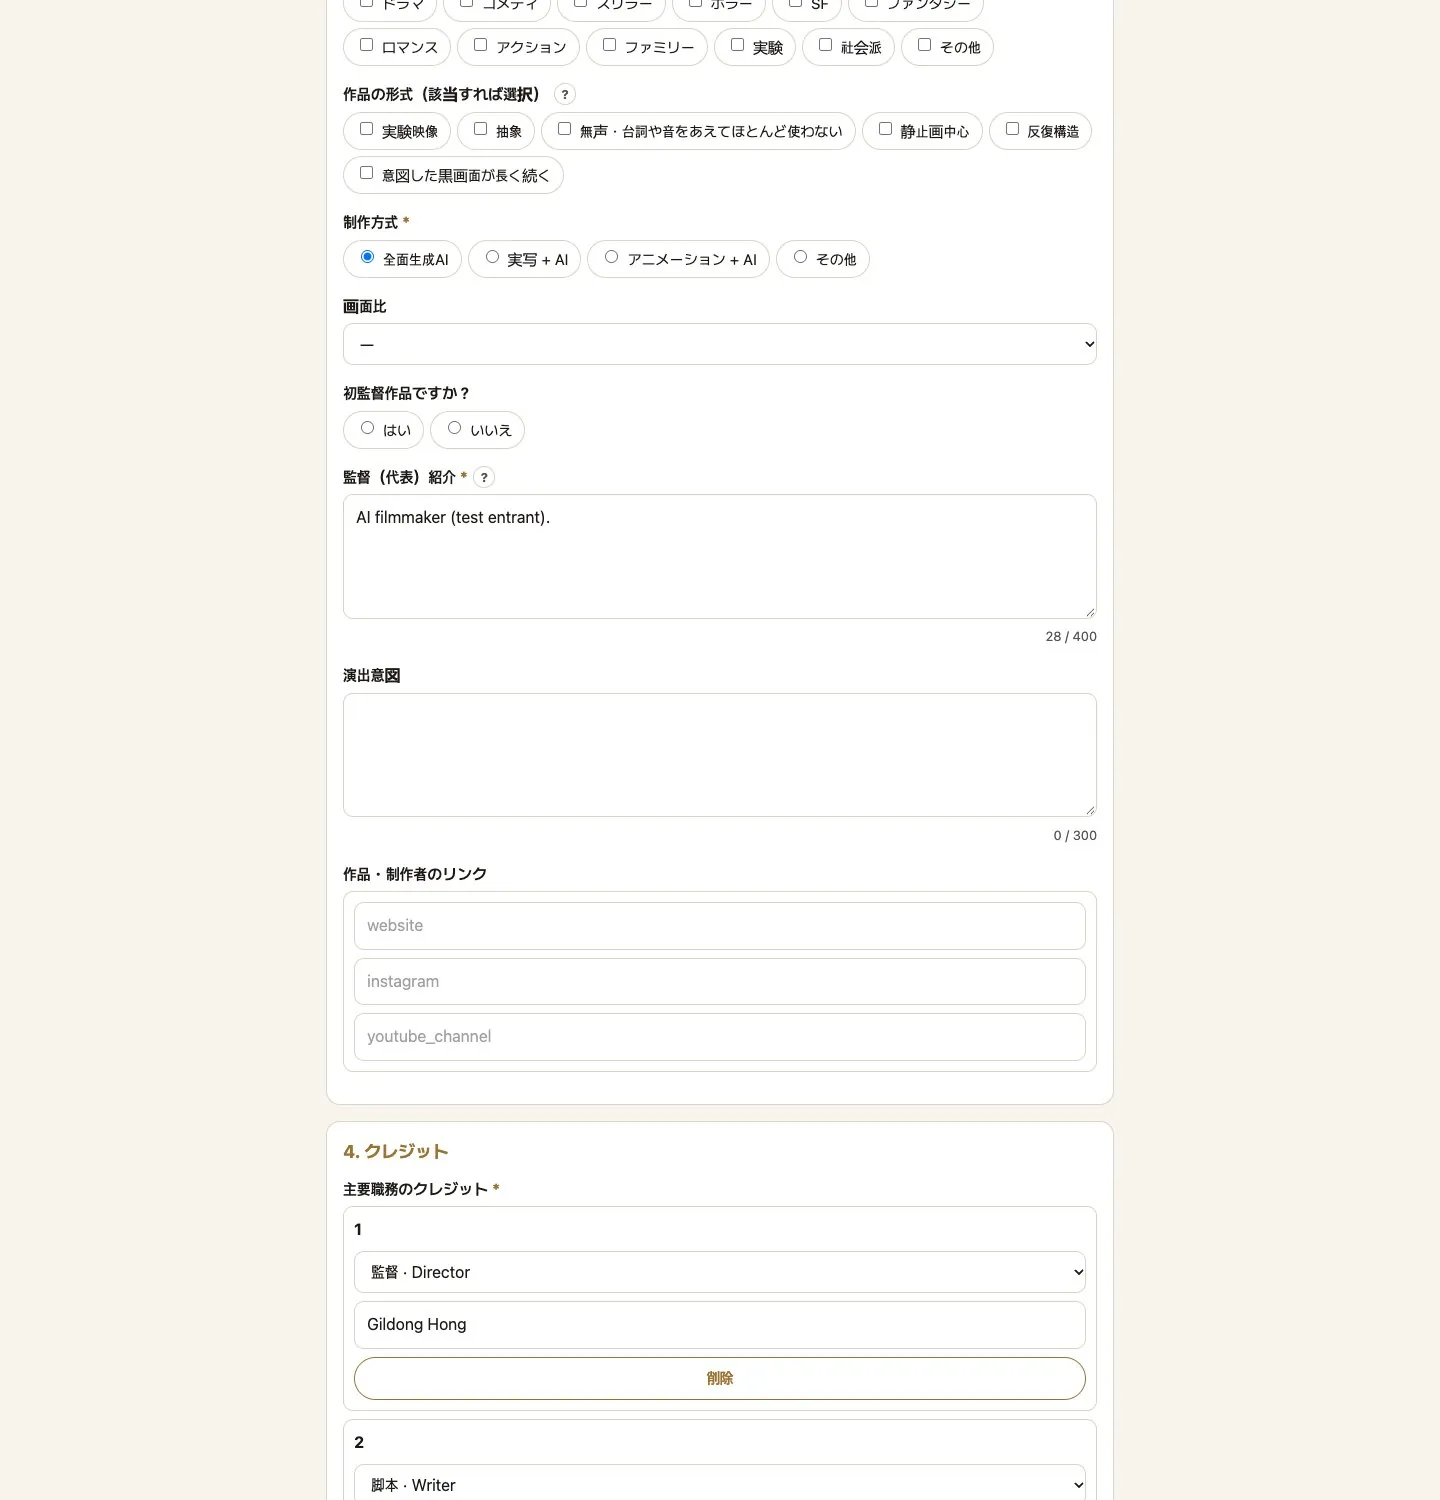Tick 意図した黒画面が長く続く checkbox
The height and width of the screenshot is (1500, 1440).
tap(367, 173)
